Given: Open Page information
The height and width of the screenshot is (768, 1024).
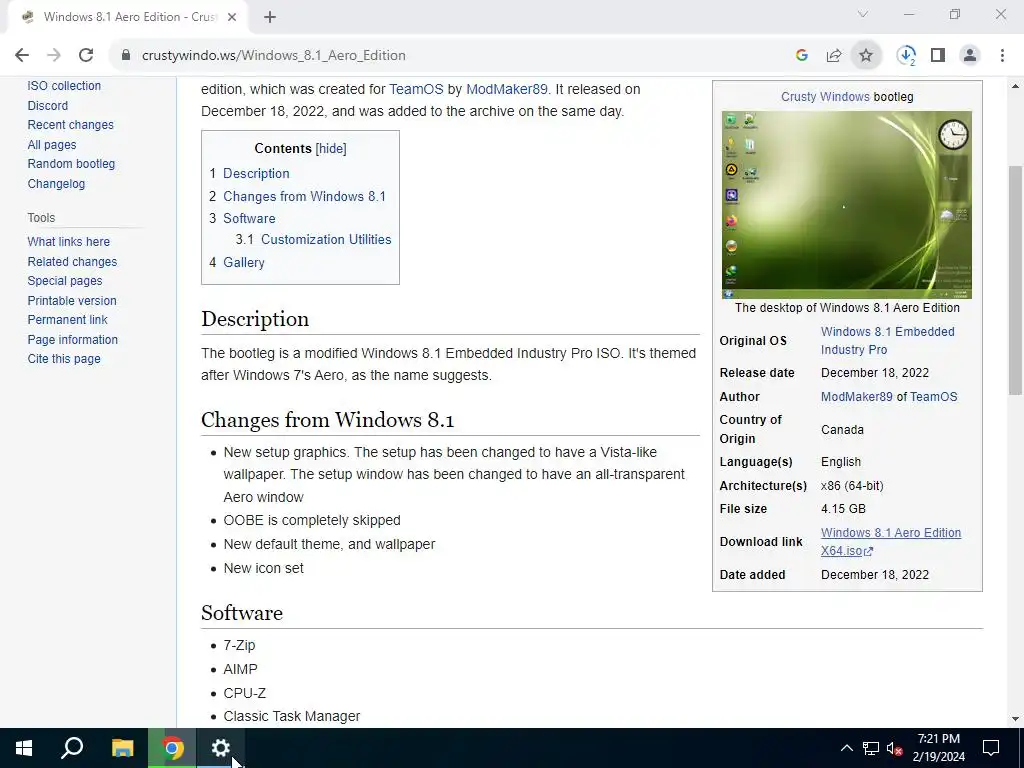Looking at the screenshot, I should pyautogui.click(x=72, y=340).
